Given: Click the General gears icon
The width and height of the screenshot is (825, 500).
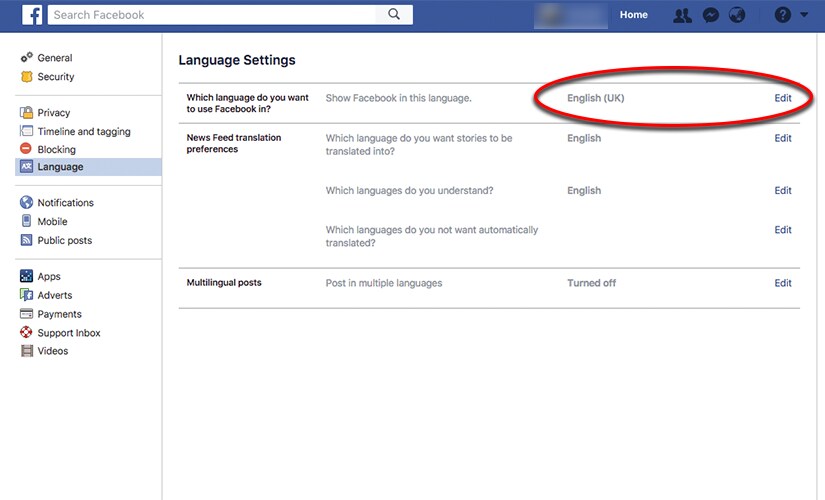Looking at the screenshot, I should click(26, 57).
